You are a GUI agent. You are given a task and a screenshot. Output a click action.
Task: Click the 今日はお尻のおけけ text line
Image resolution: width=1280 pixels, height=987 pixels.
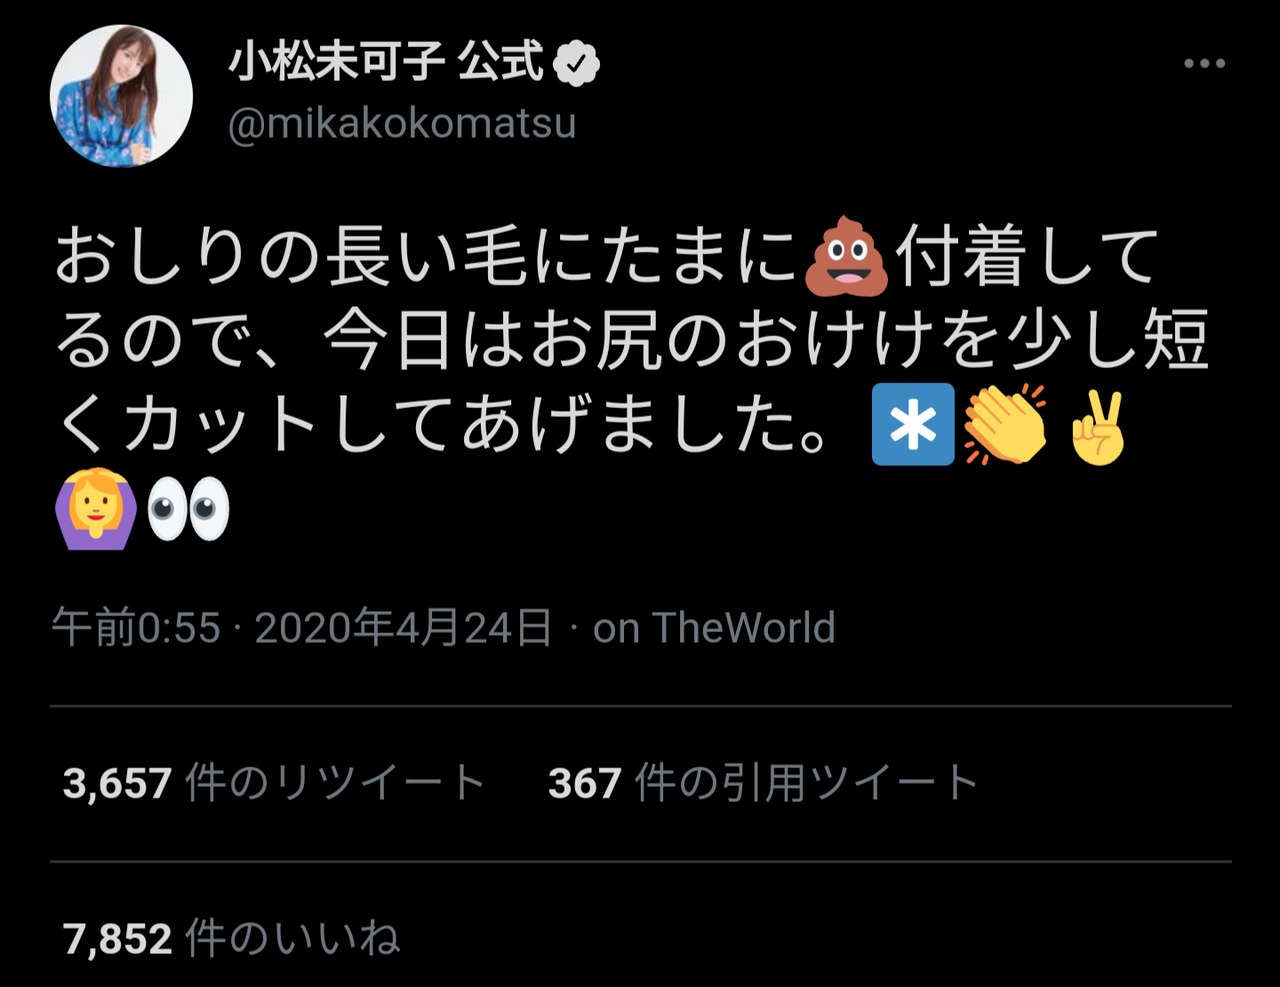(632, 341)
